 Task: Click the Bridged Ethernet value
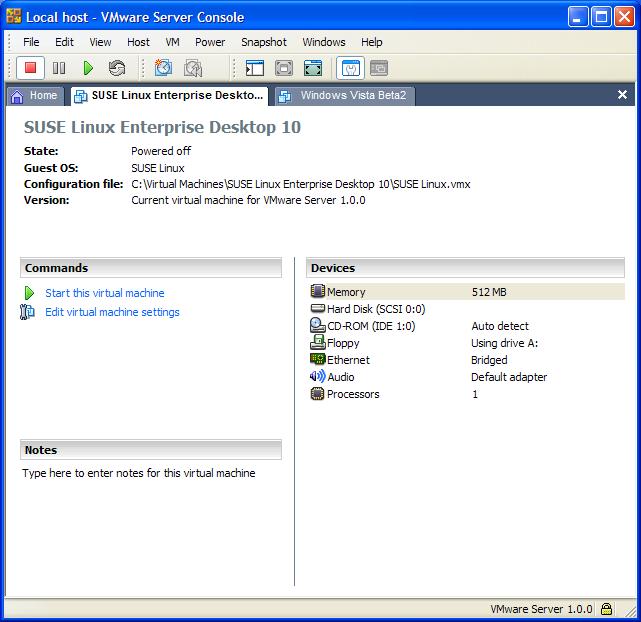(489, 360)
